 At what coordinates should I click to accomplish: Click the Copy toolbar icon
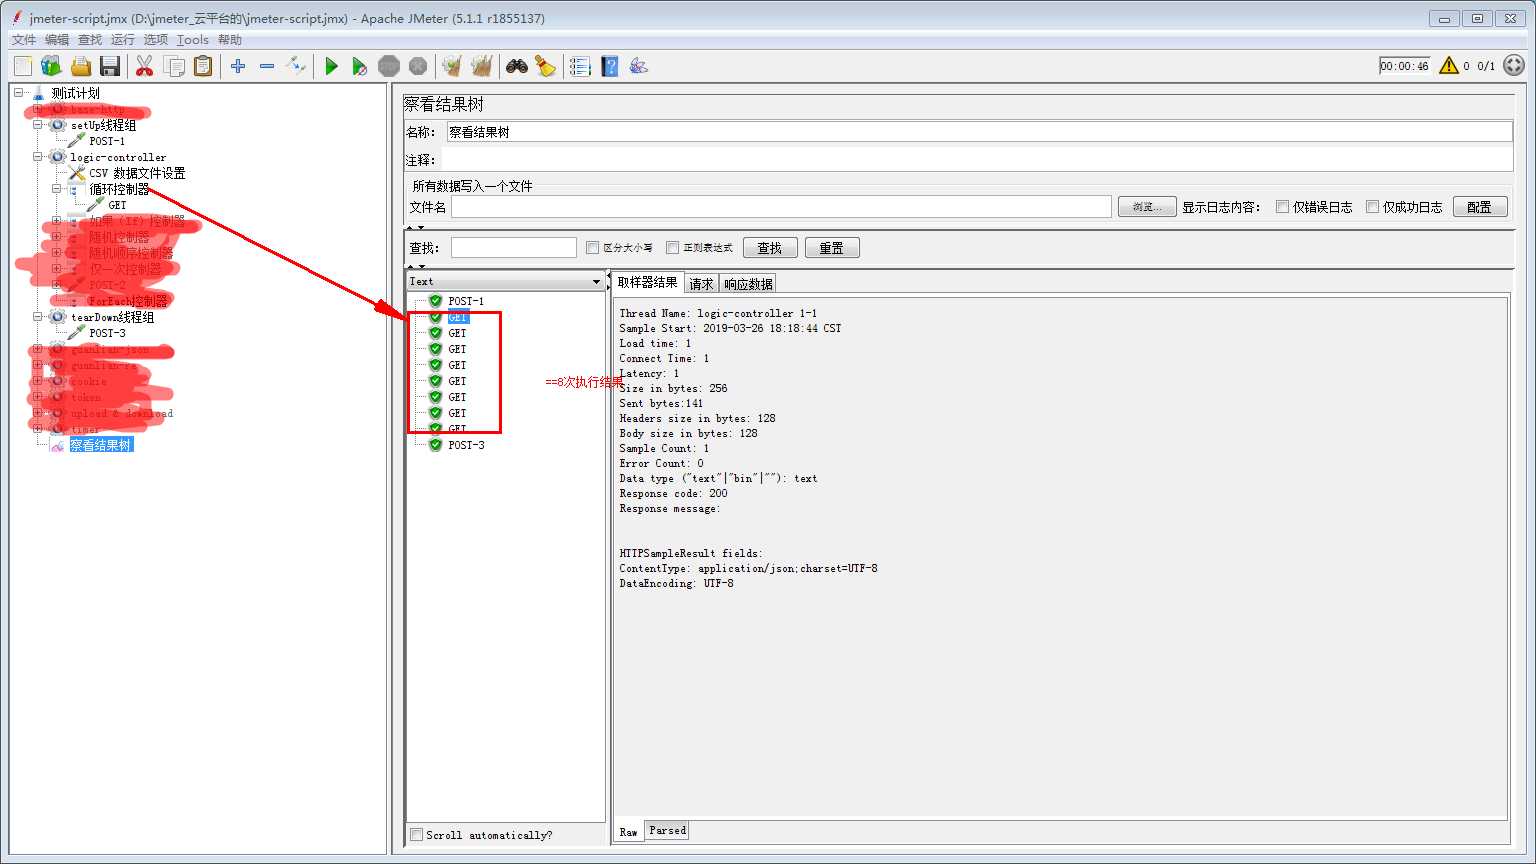174,66
